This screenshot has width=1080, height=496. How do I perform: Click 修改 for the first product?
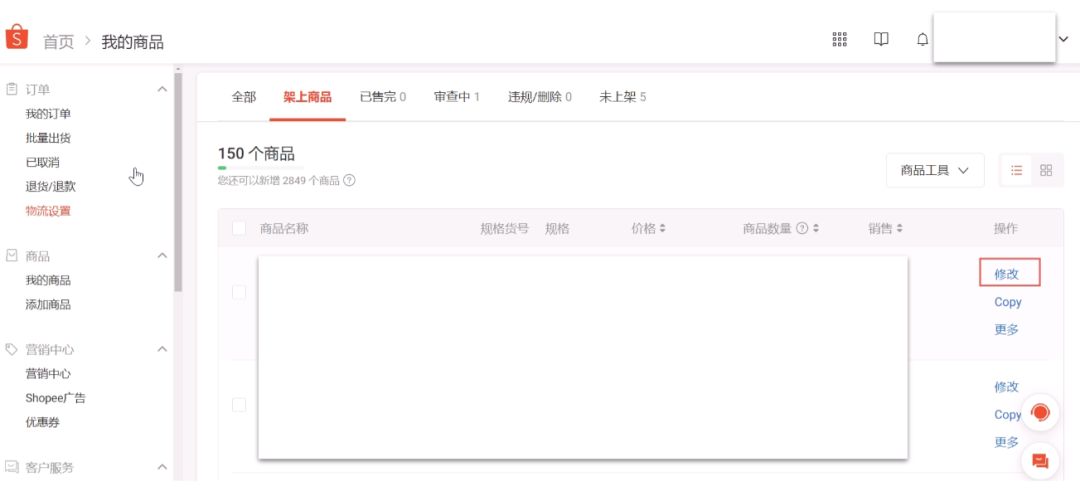click(x=1006, y=273)
